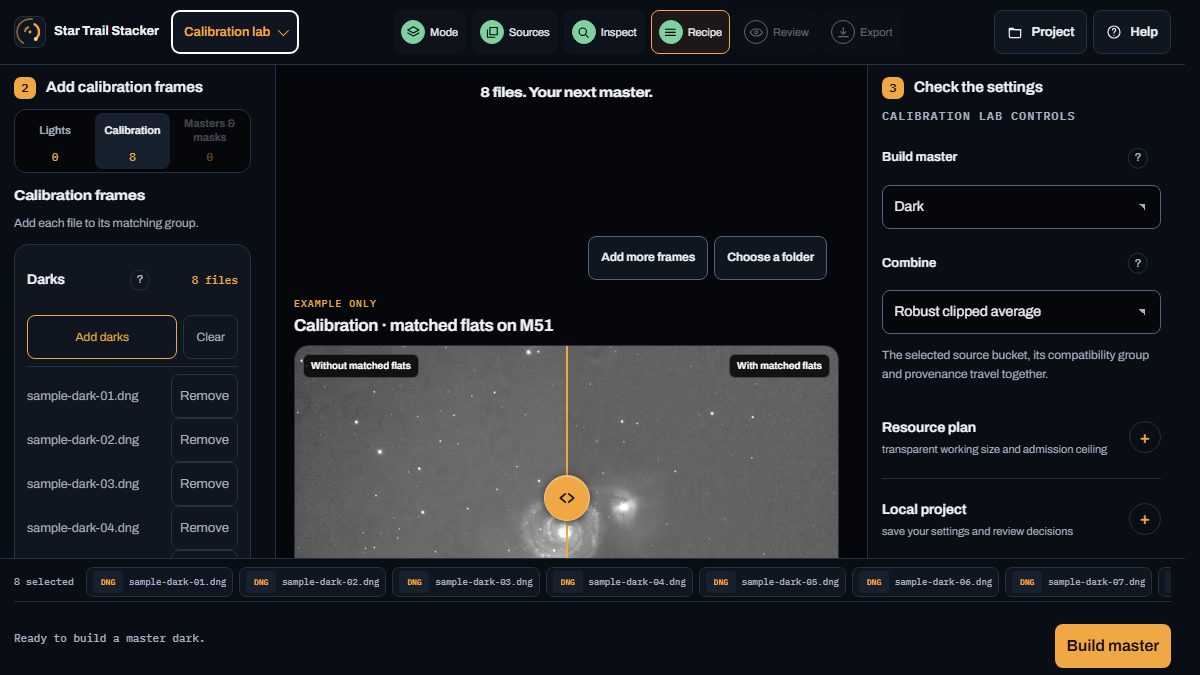Switch to the Lights tab
1200x675 pixels.
[x=55, y=141]
